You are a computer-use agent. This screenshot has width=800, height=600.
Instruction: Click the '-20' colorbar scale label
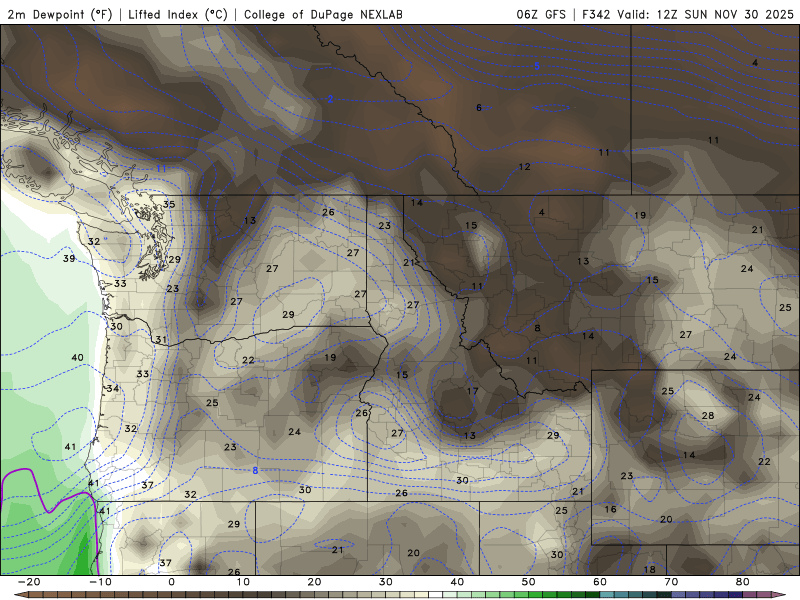tap(29, 582)
